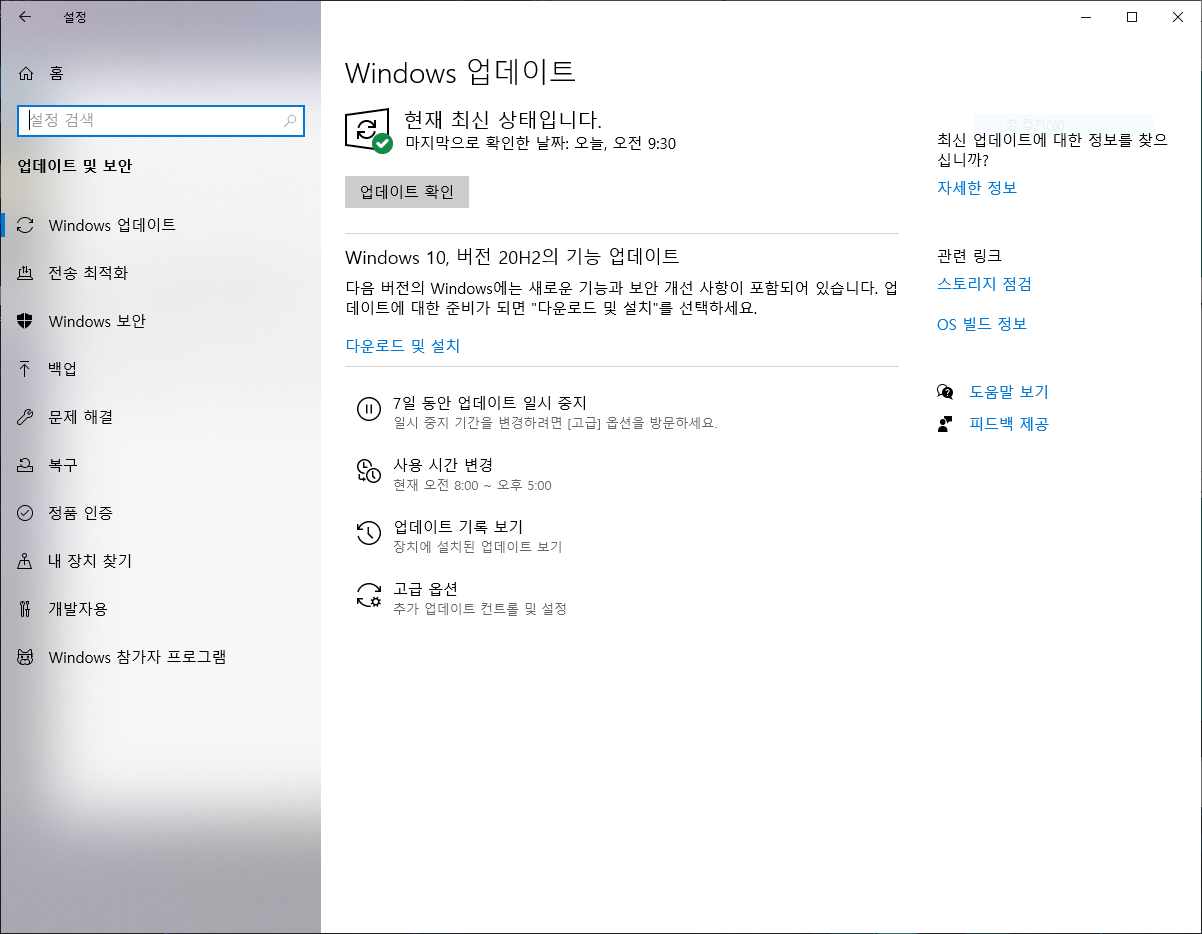Click the last checked date 오늘, 오전 9:30 text
The width and height of the screenshot is (1202, 934).
(625, 144)
